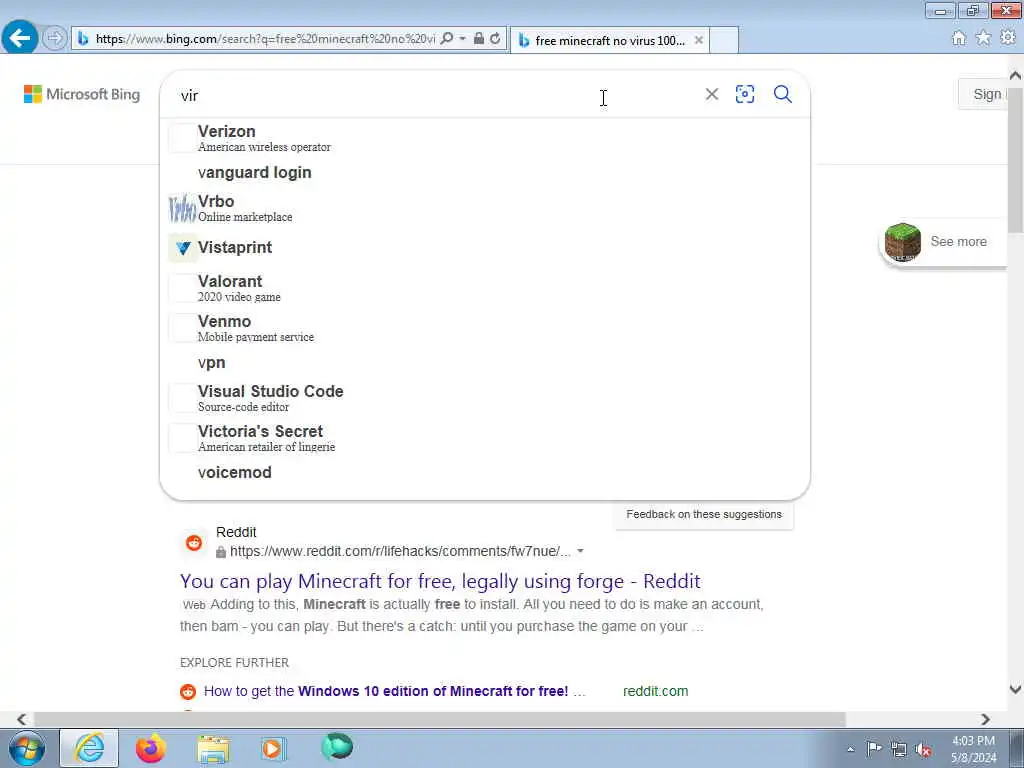The width and height of the screenshot is (1024, 768).
Task: Click the Minecraft grass block thumbnail
Action: click(903, 242)
